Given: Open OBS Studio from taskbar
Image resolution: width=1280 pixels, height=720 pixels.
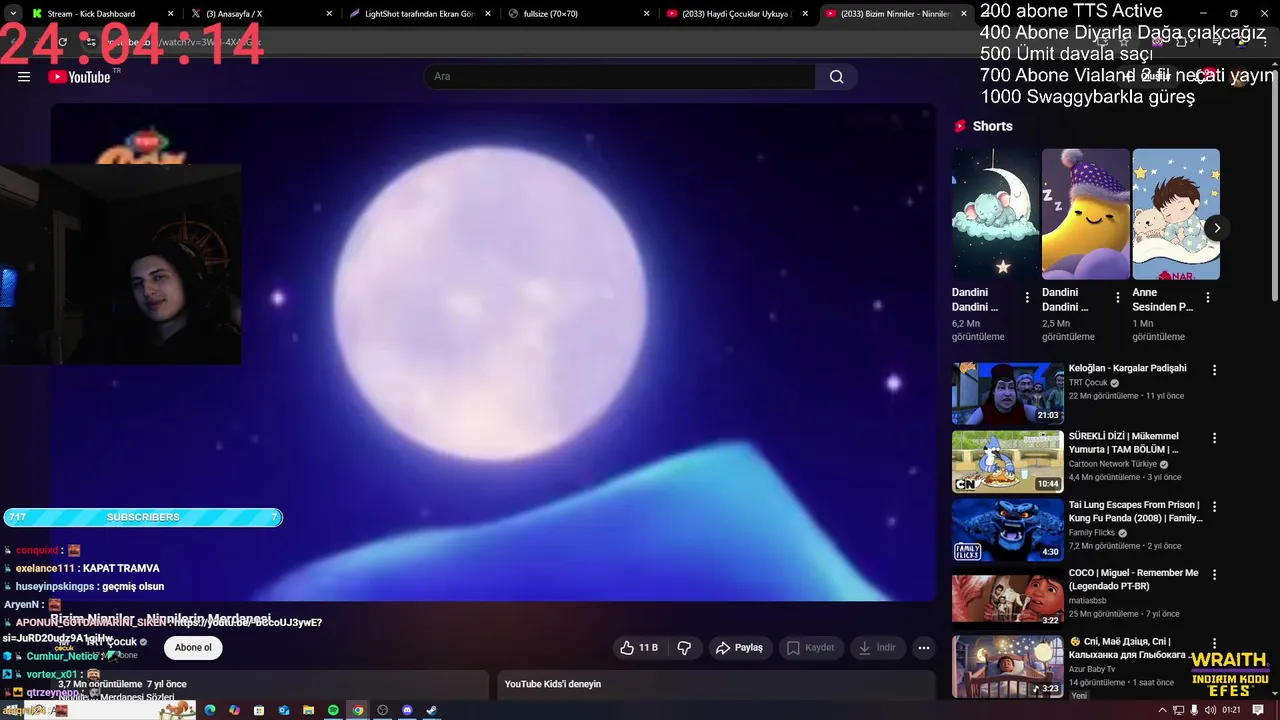Looking at the screenshot, I should click(382, 710).
